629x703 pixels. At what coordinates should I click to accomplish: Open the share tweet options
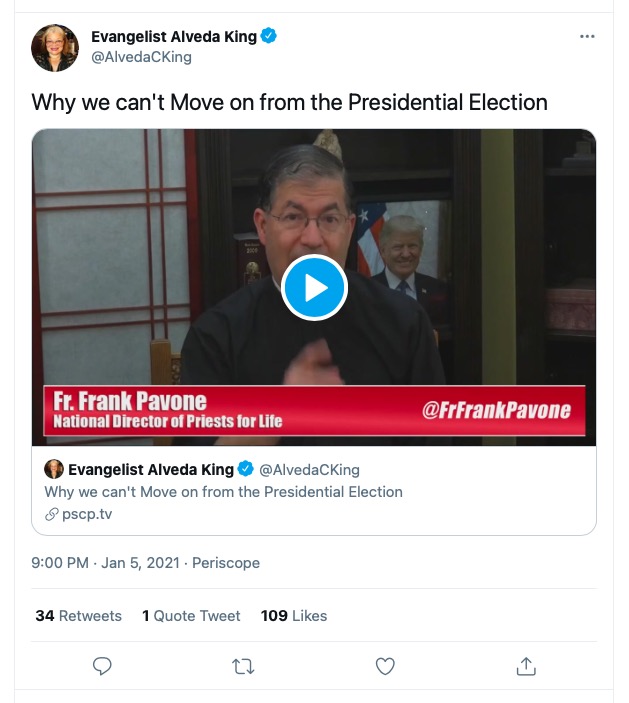click(x=526, y=666)
